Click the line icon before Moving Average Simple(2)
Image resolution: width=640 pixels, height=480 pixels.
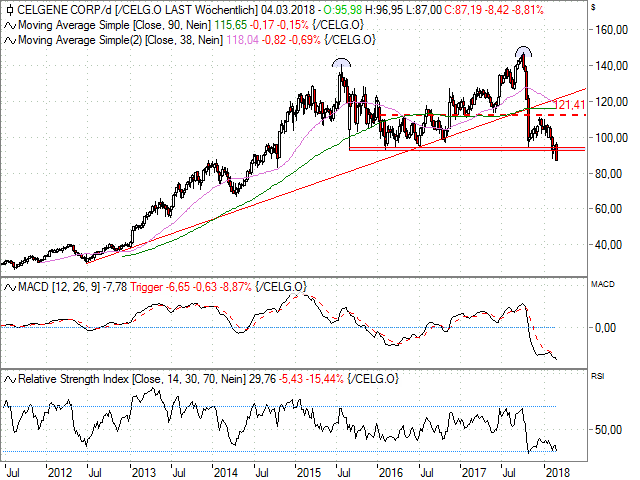click(10, 40)
